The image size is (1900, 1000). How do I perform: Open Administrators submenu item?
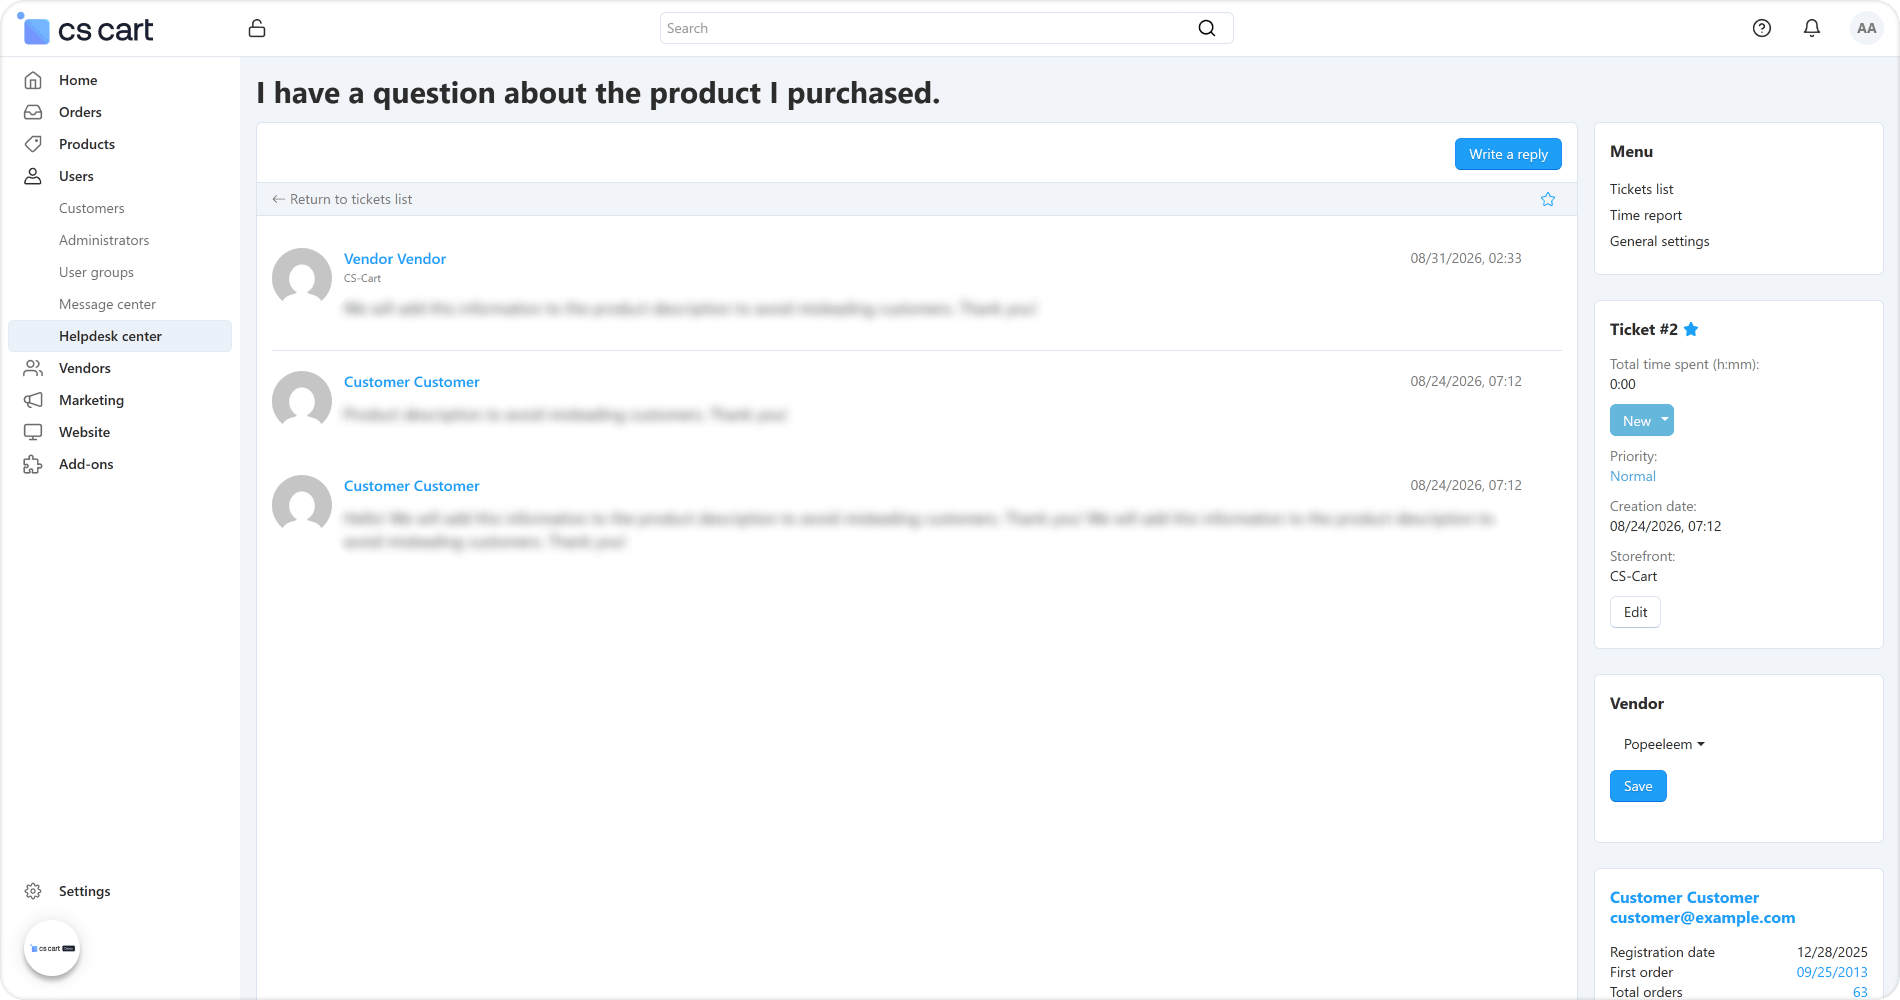click(104, 240)
